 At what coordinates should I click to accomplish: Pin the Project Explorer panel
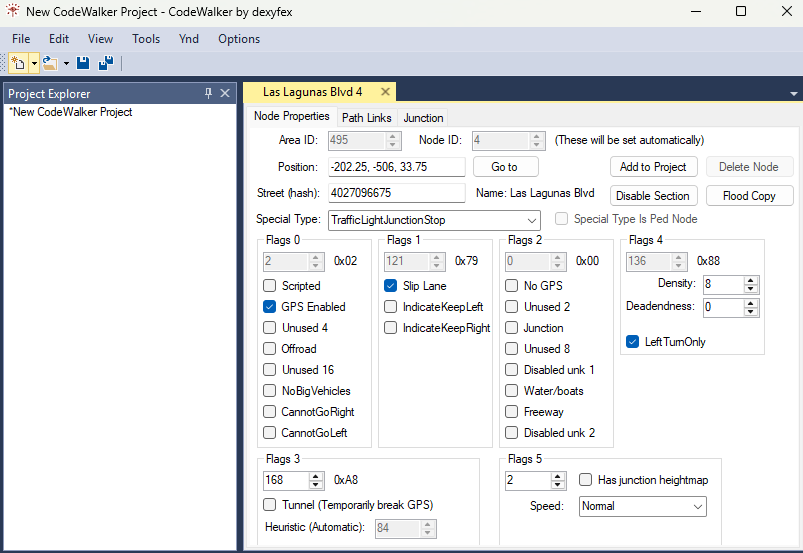click(208, 93)
